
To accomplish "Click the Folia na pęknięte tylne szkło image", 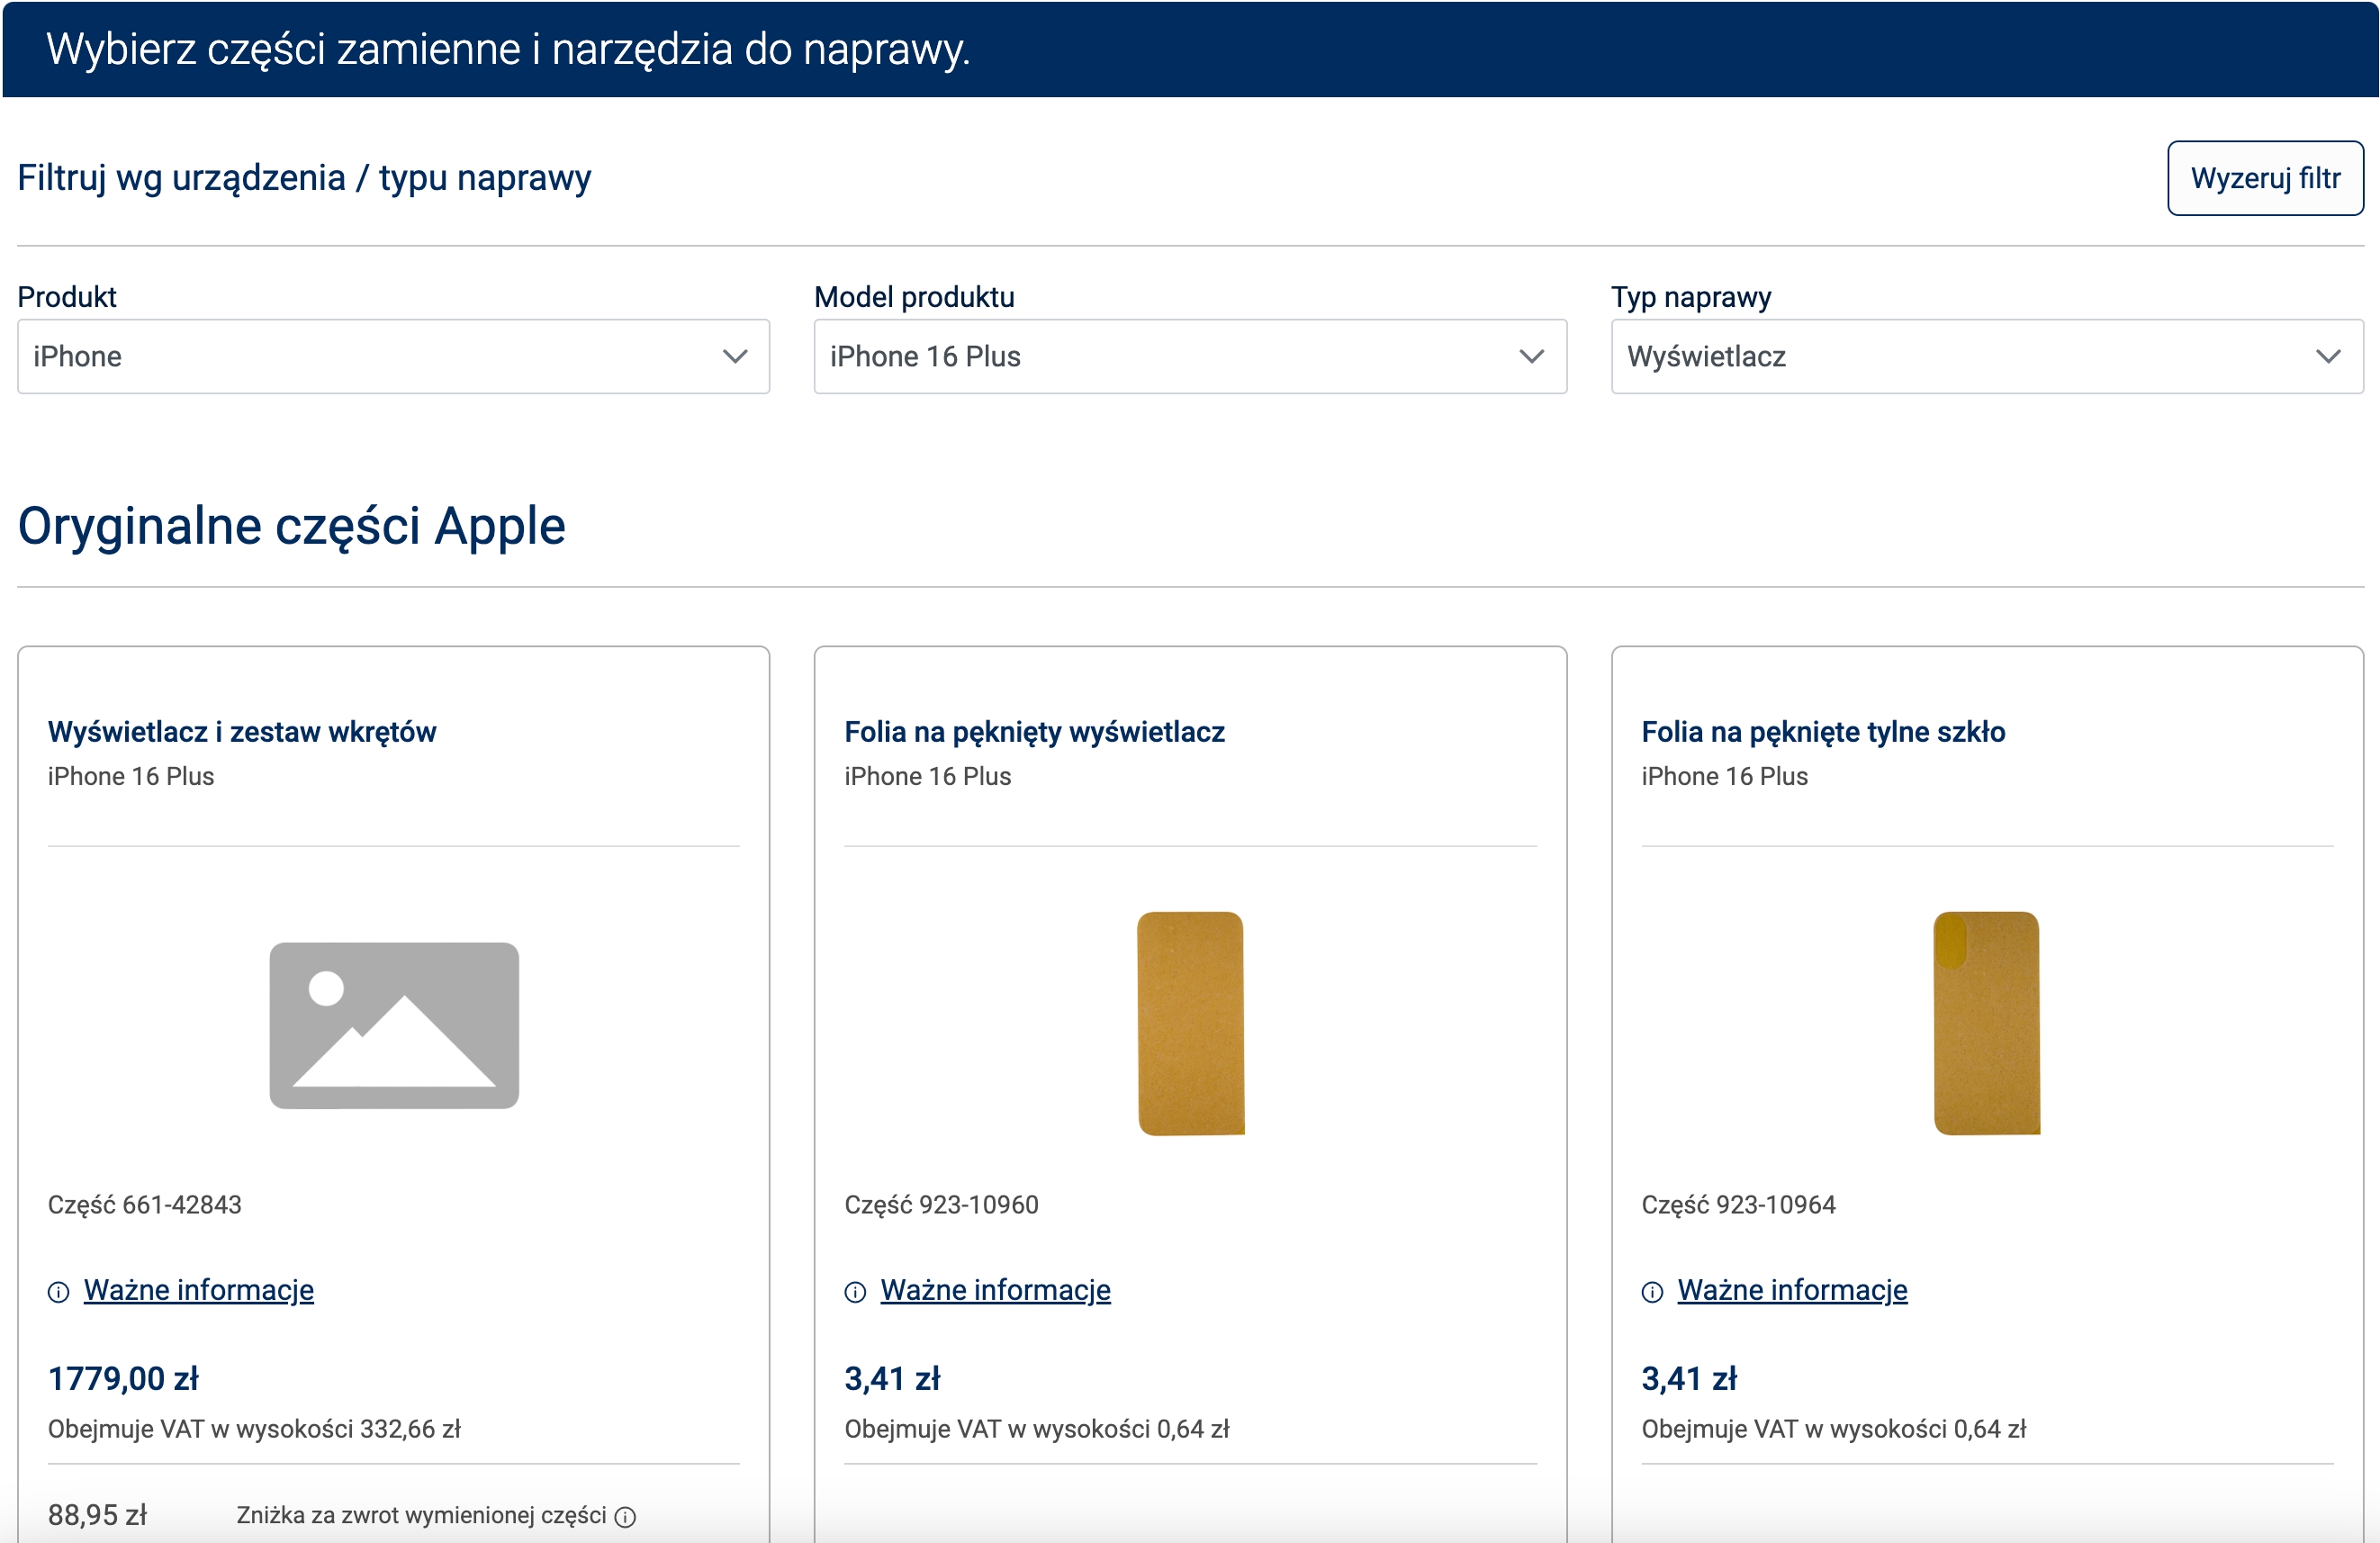I will 1986,1023.
